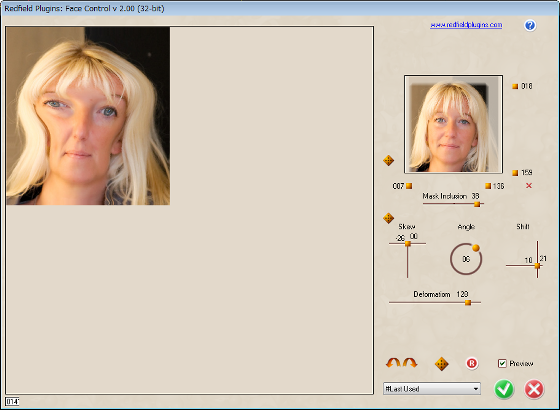This screenshot has width=560, height=410.
Task: Click the face reference thumbnail
Action: (453, 124)
